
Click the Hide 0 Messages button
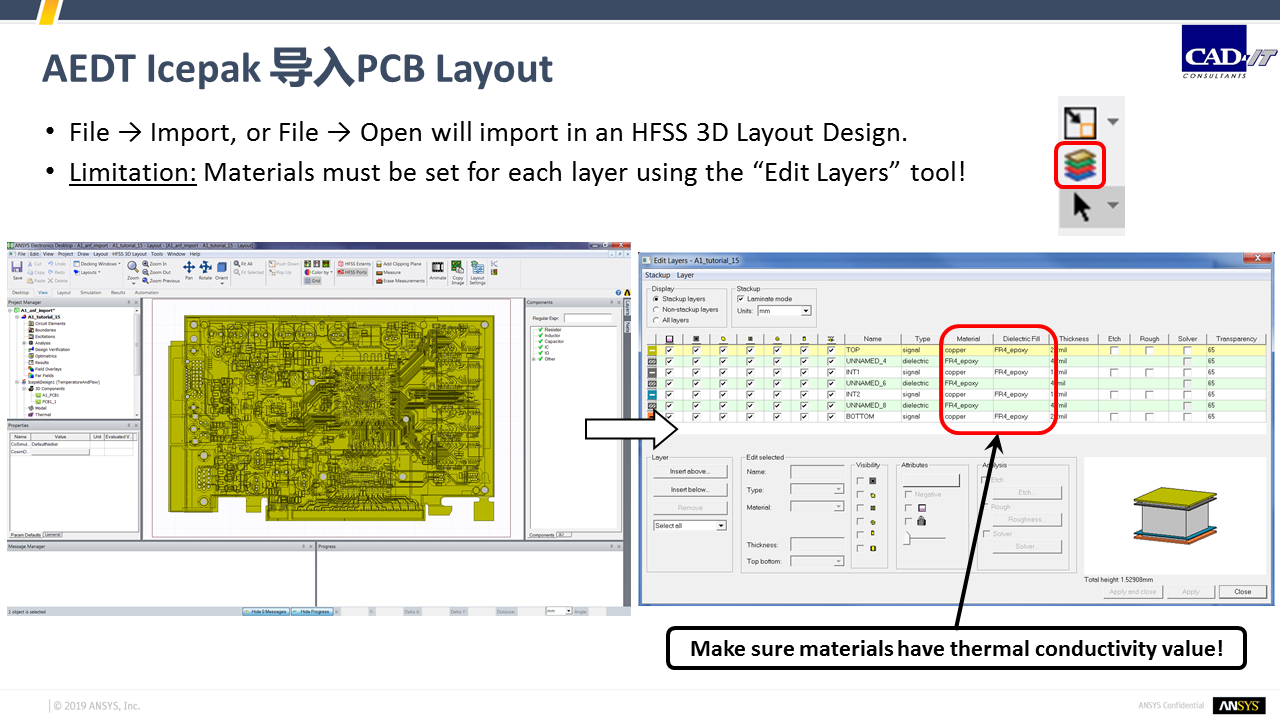click(x=266, y=611)
